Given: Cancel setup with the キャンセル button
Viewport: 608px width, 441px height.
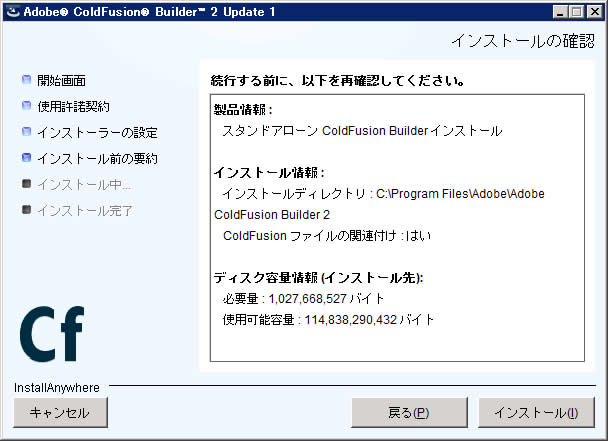Looking at the screenshot, I should [60, 412].
